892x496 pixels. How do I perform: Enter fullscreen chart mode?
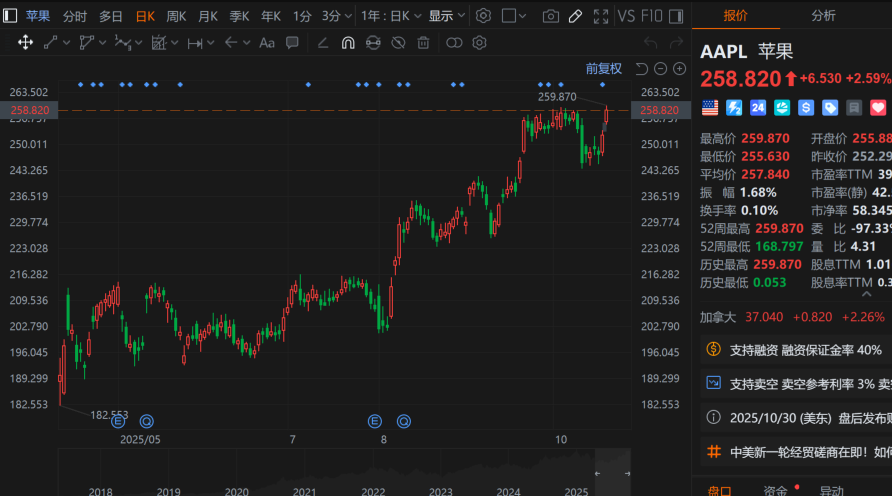coord(600,16)
